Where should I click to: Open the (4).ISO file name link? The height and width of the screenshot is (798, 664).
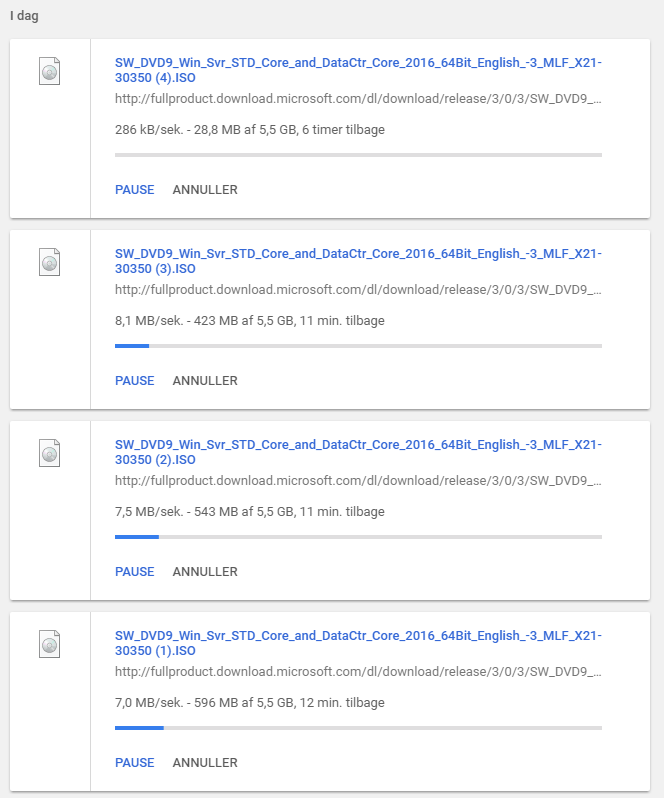358,70
